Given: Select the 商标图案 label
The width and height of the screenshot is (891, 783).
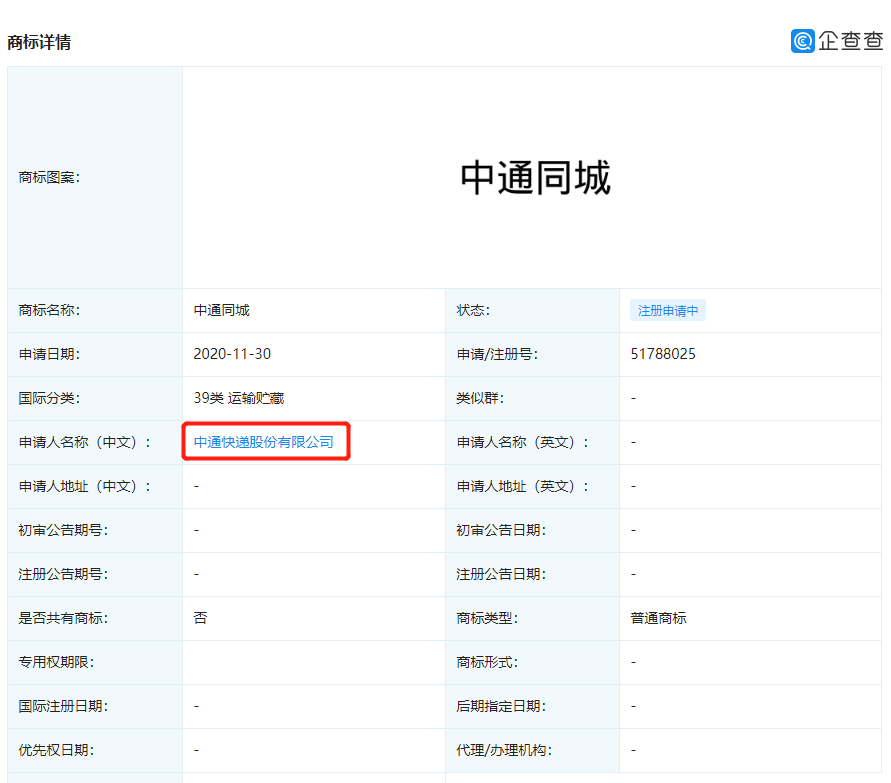Looking at the screenshot, I should [x=49, y=178].
